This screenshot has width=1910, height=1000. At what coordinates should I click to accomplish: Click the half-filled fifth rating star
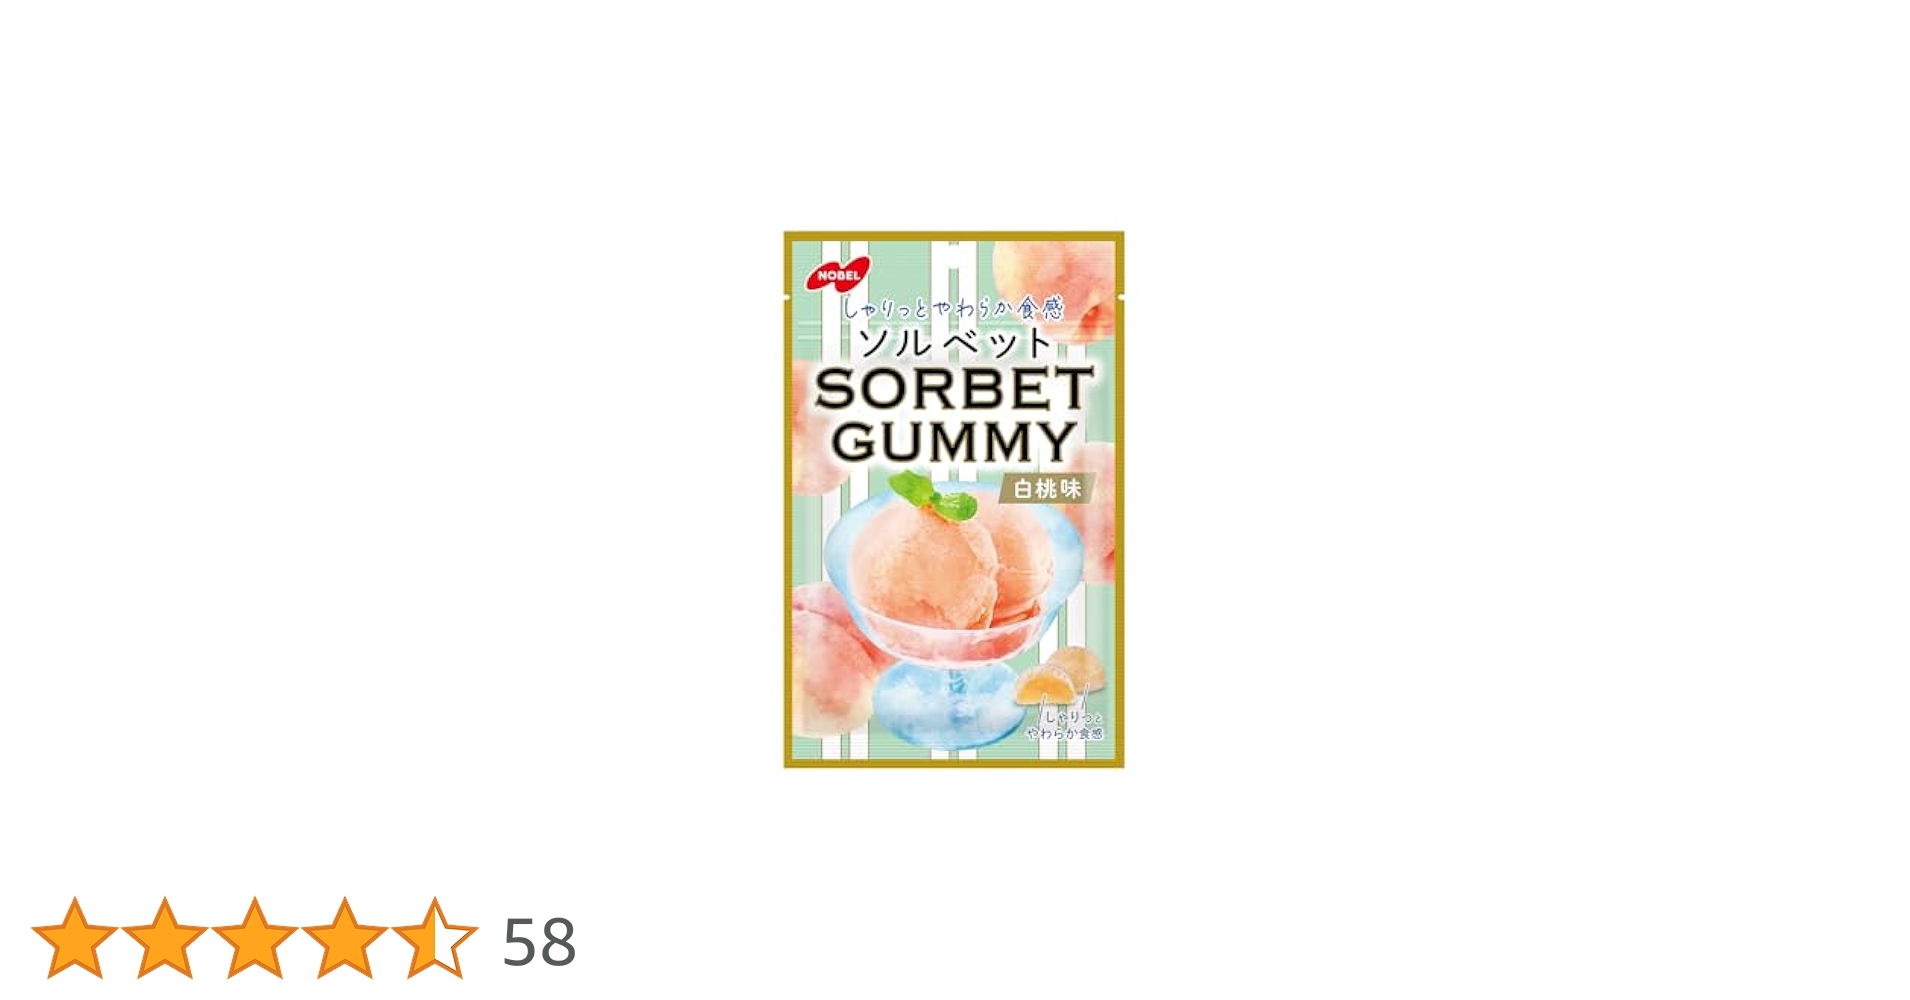[x=435, y=938]
